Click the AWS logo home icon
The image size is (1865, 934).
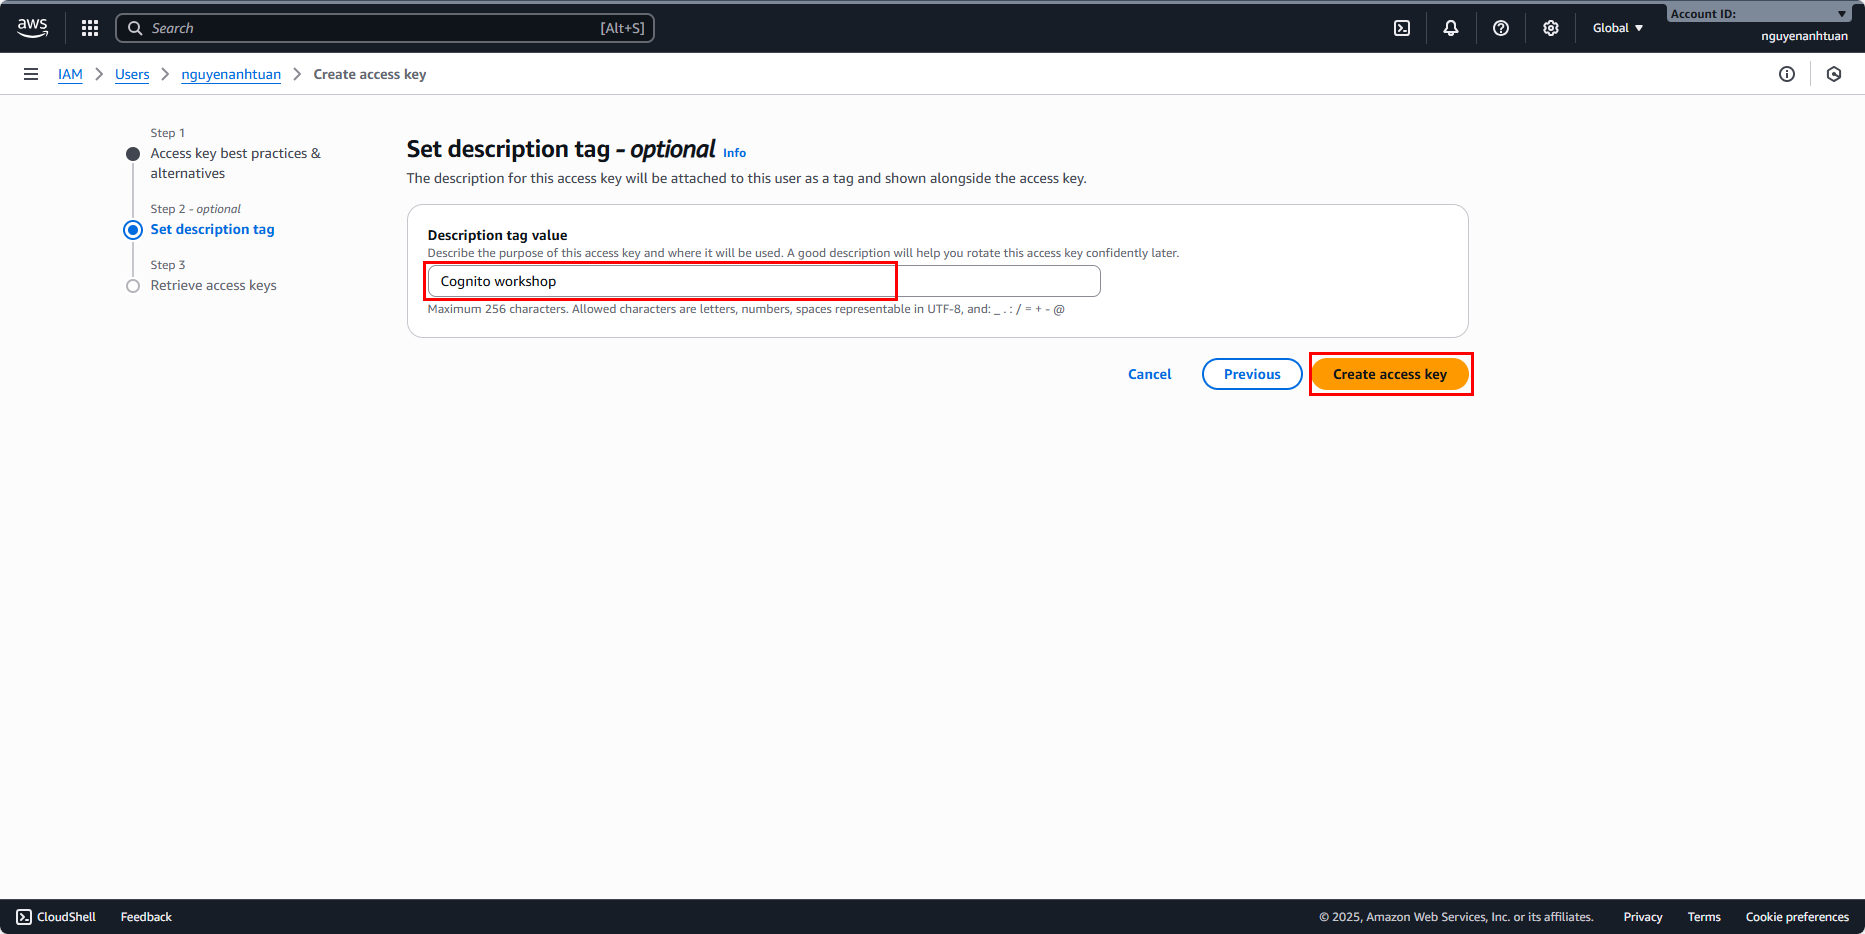point(32,28)
